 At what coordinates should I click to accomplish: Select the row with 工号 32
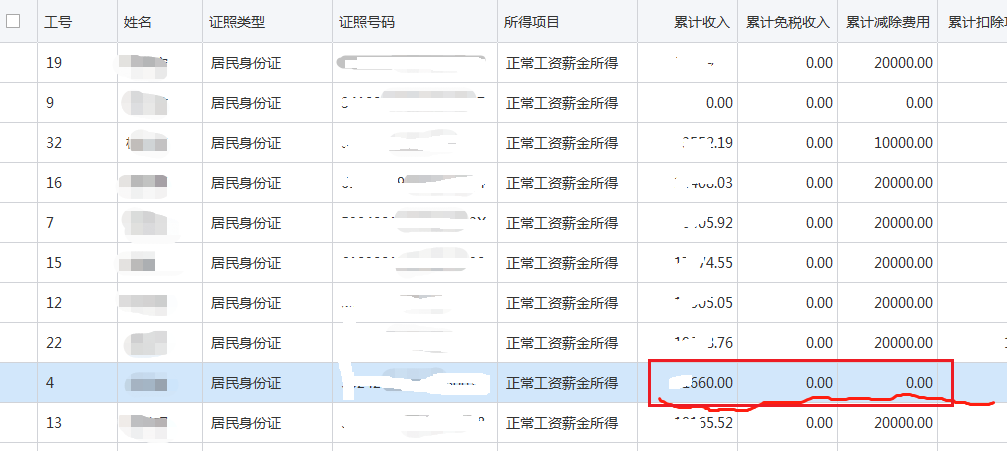[x=55, y=143]
